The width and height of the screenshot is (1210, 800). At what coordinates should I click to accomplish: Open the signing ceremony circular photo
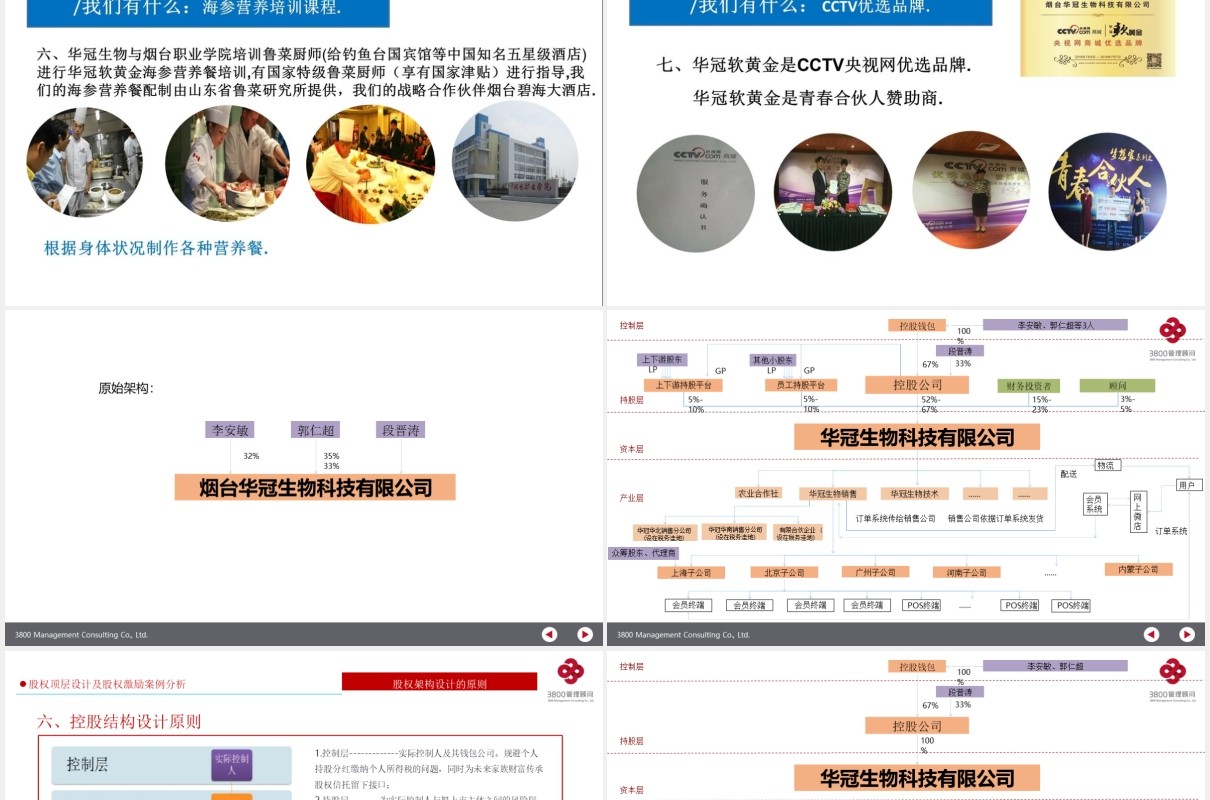pyautogui.click(x=833, y=192)
